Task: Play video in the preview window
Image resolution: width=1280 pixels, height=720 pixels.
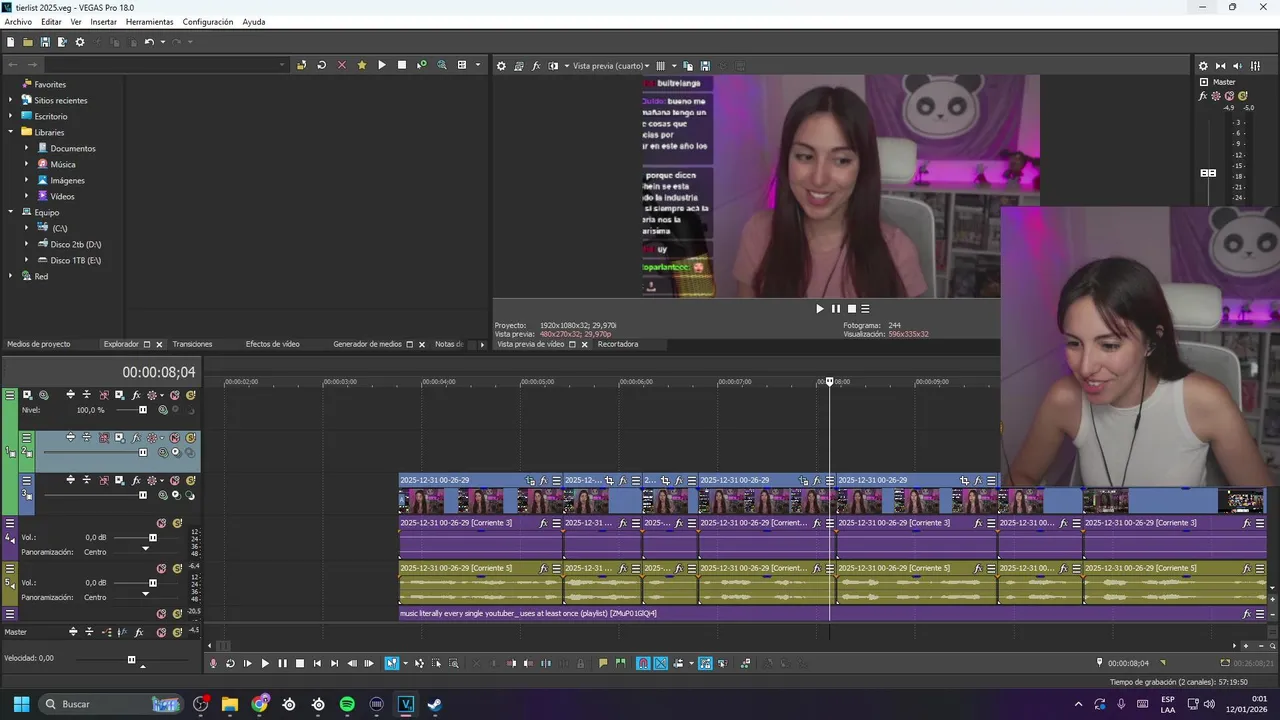Action: (x=820, y=309)
